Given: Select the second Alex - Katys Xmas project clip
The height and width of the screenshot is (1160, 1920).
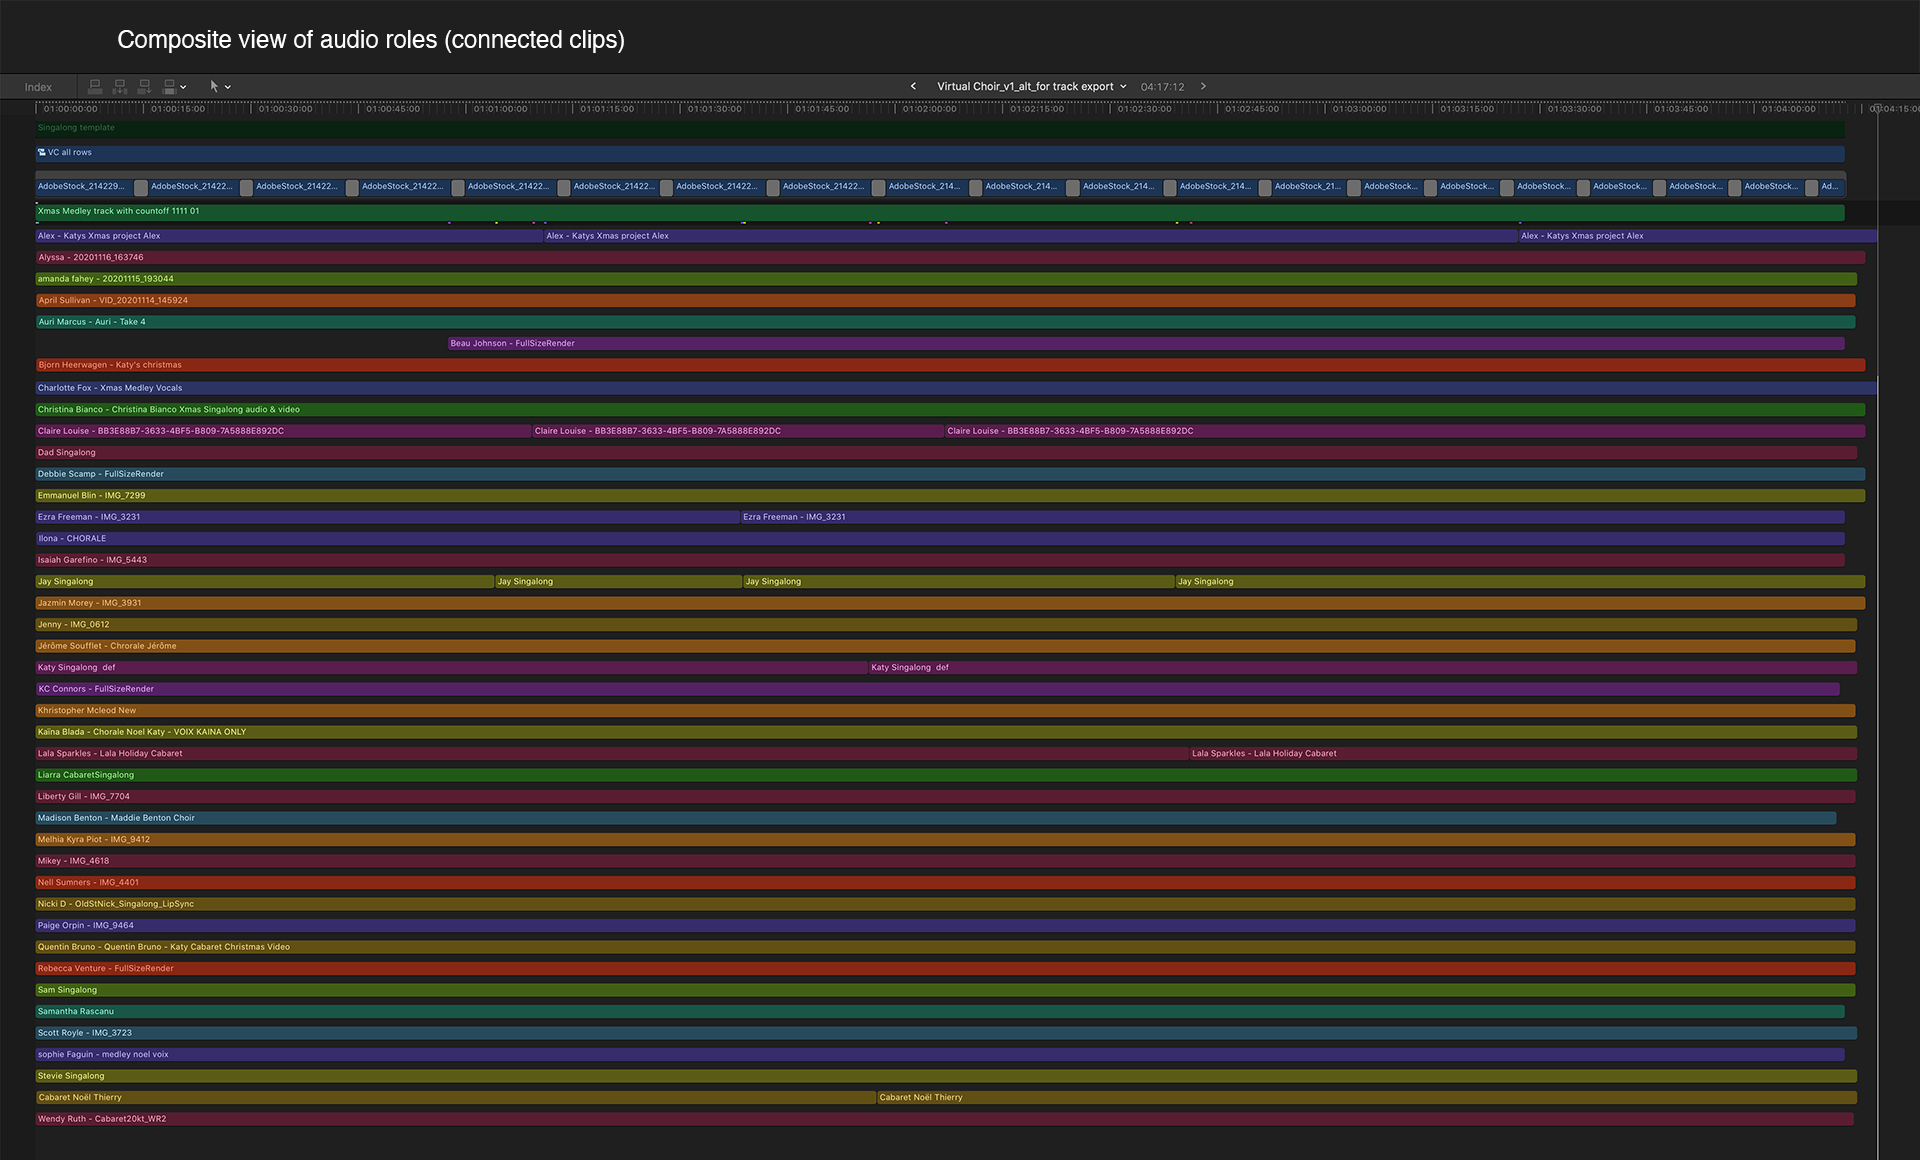Looking at the screenshot, I should point(1030,236).
